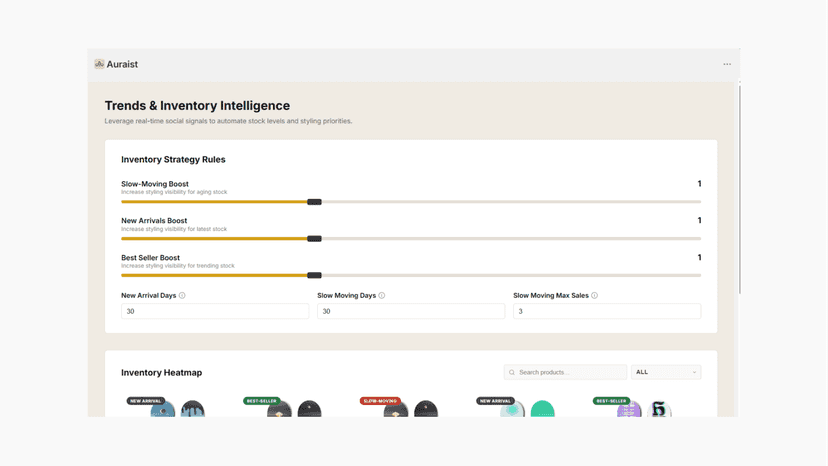
Task: Click the Slow Moving Max Sales input field
Action: (x=607, y=311)
